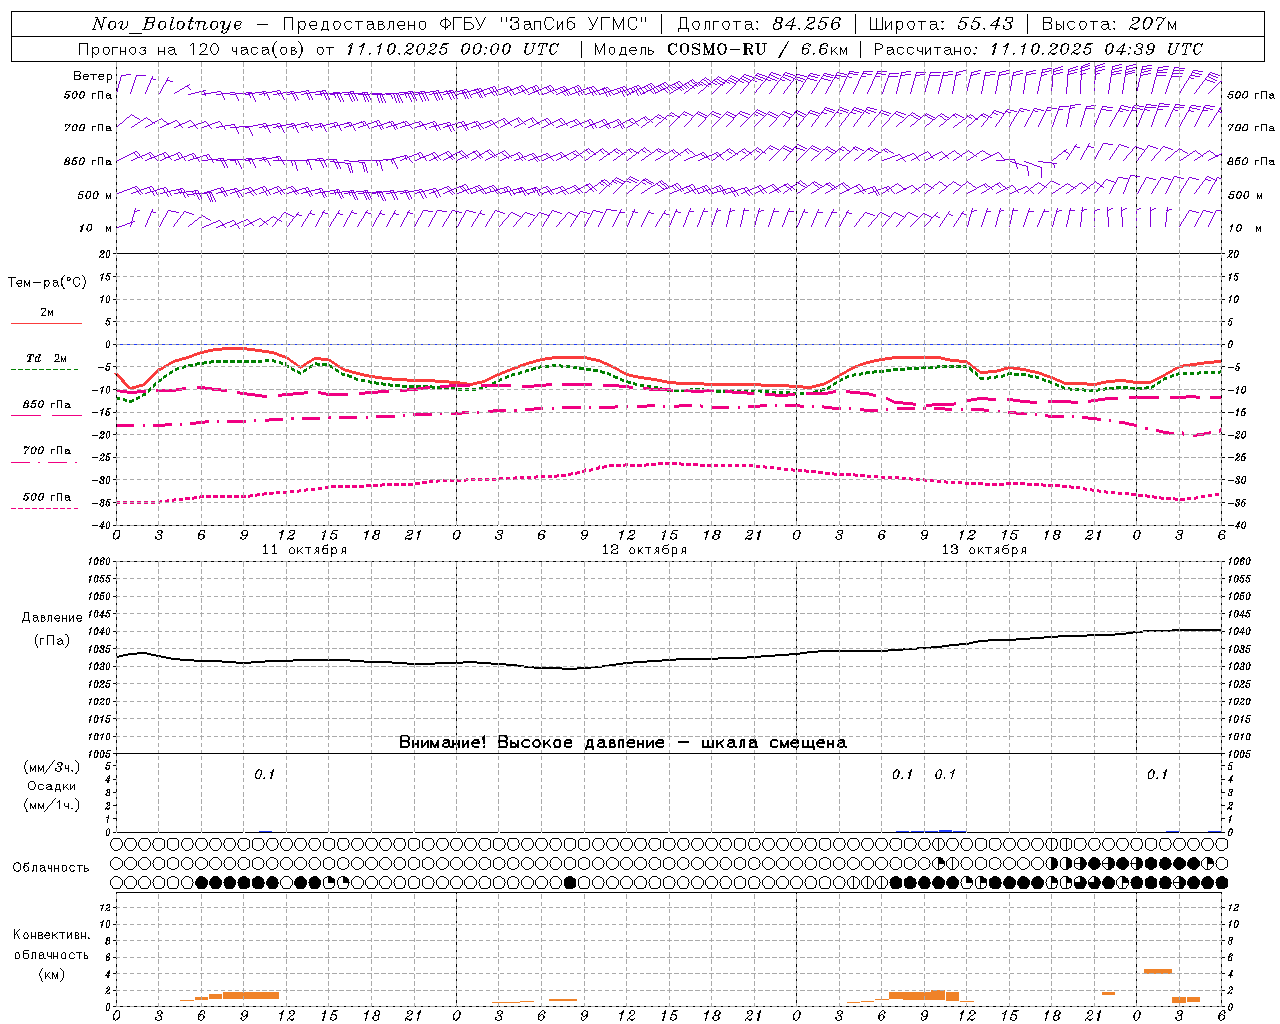Click the (км) unit label for convective cloud
This screenshot has width=1280, height=1024.
51,974
